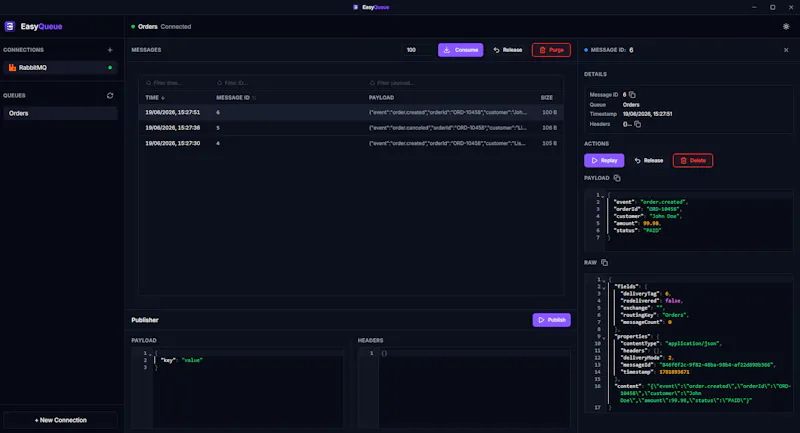Collapse payload JSON at line 1
Image resolution: width=800 pixels, height=433 pixels.
pos(603,196)
